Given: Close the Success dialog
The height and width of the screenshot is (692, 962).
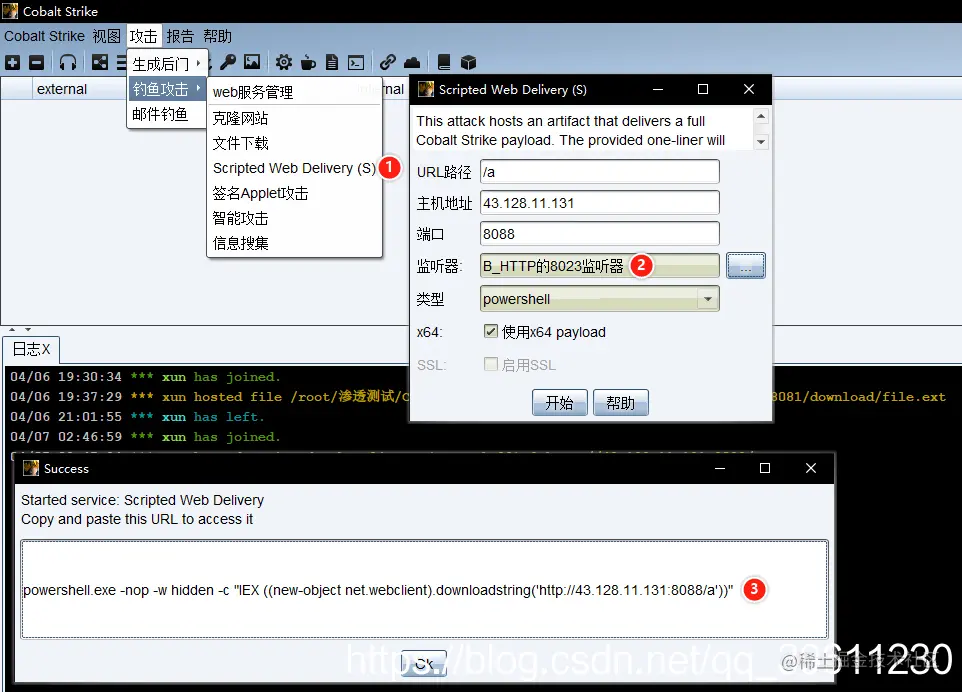Looking at the screenshot, I should coord(810,468).
